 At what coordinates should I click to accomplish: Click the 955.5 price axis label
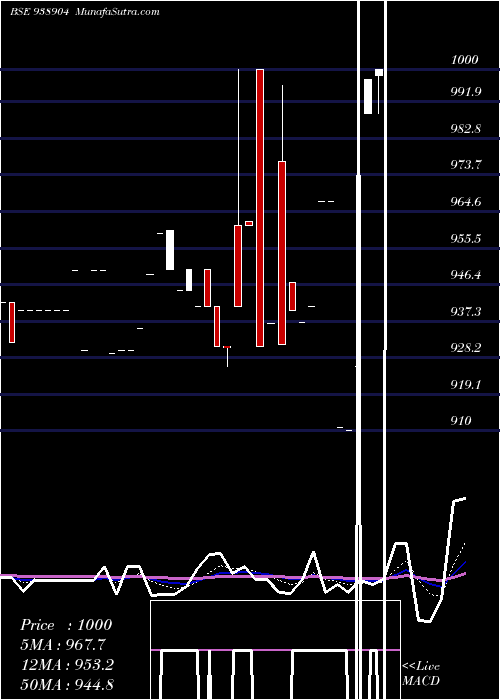click(466, 238)
